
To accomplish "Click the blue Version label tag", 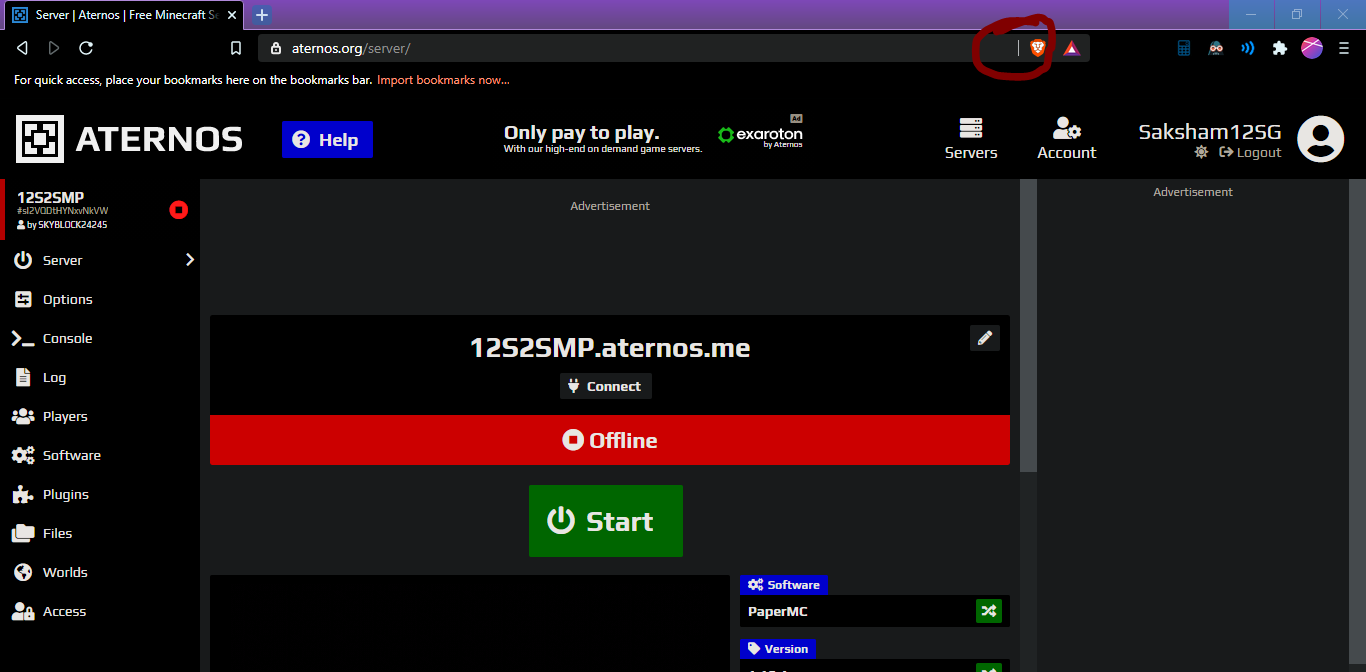I will click(777, 649).
